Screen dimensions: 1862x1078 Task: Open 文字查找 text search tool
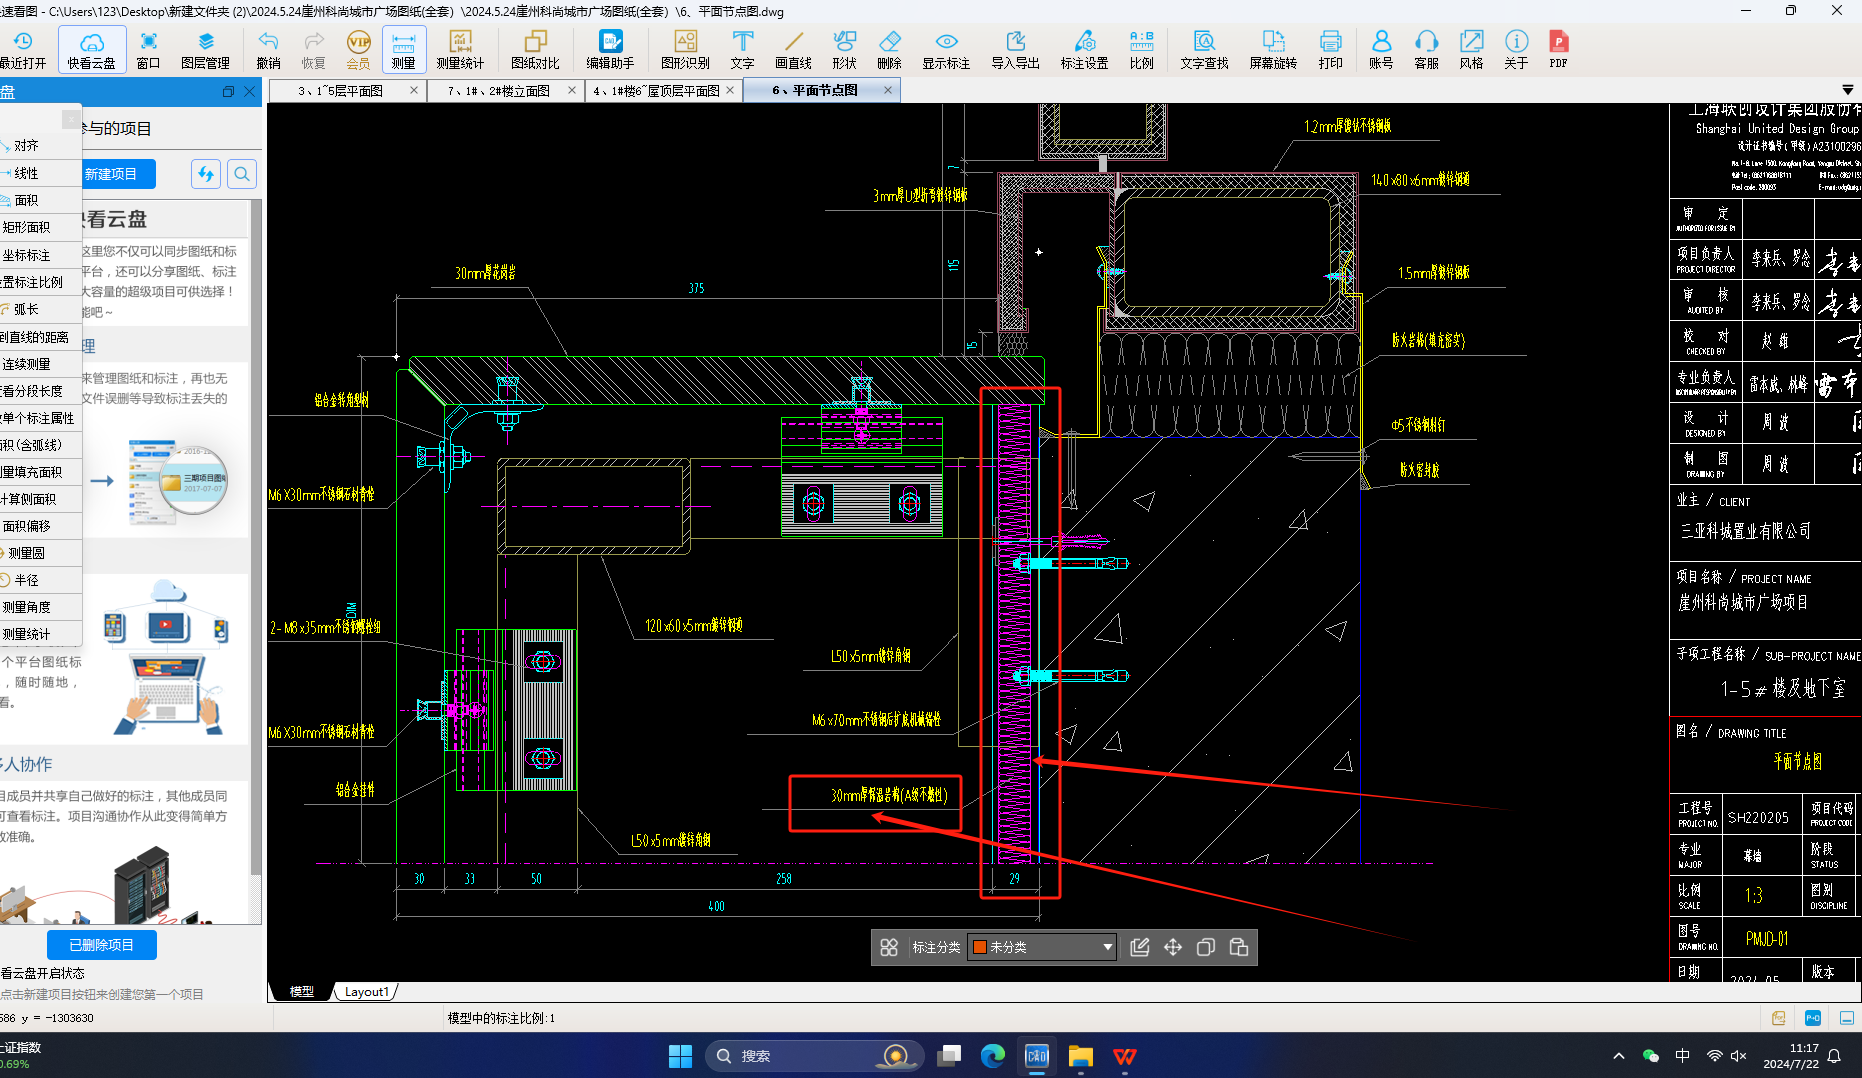pyautogui.click(x=1204, y=50)
